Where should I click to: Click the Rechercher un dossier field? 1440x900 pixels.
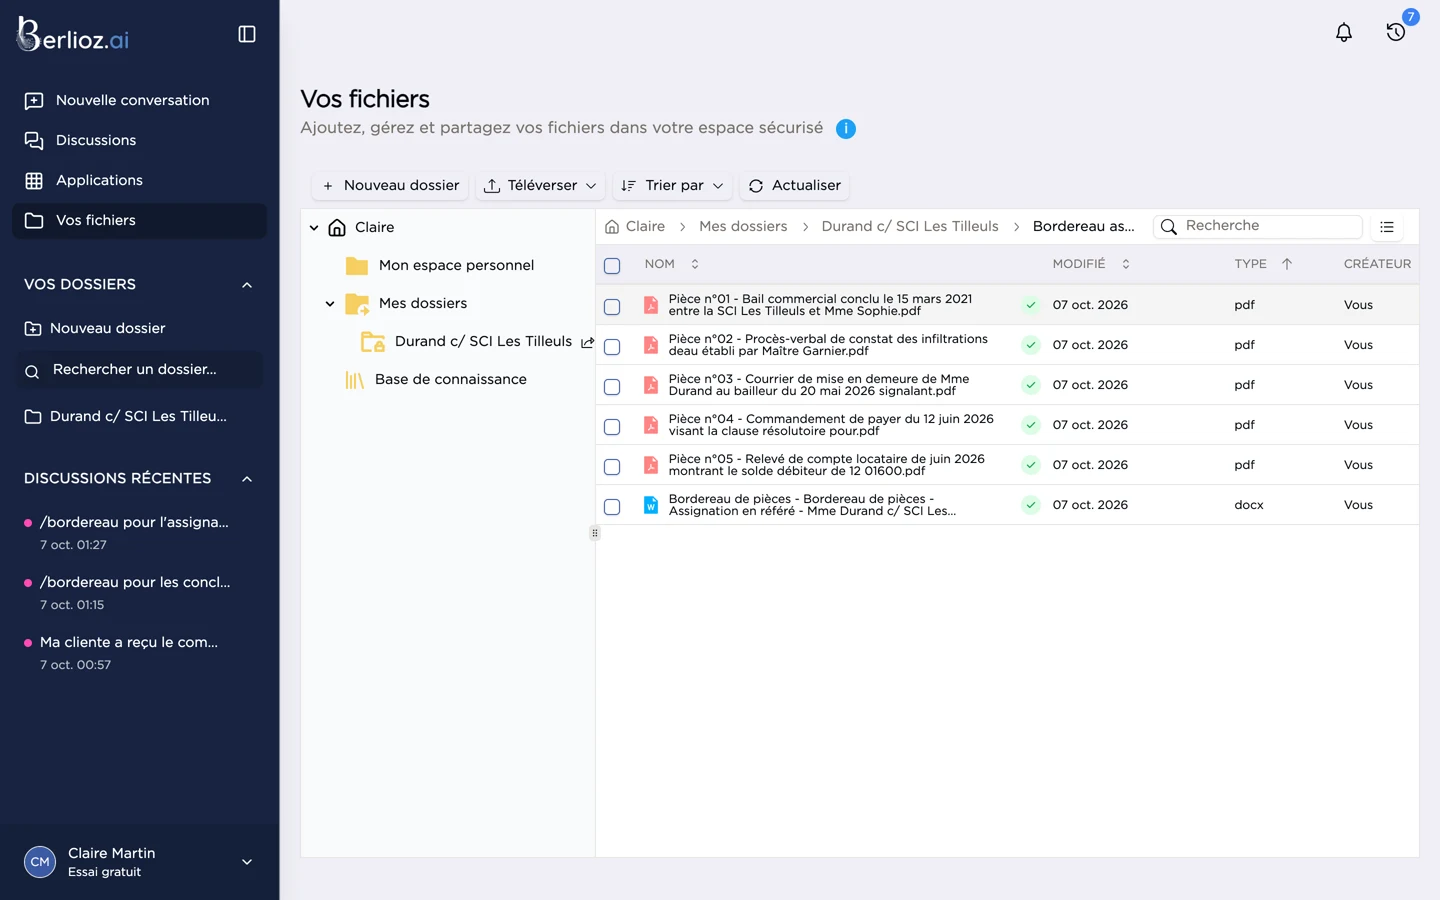139,370
